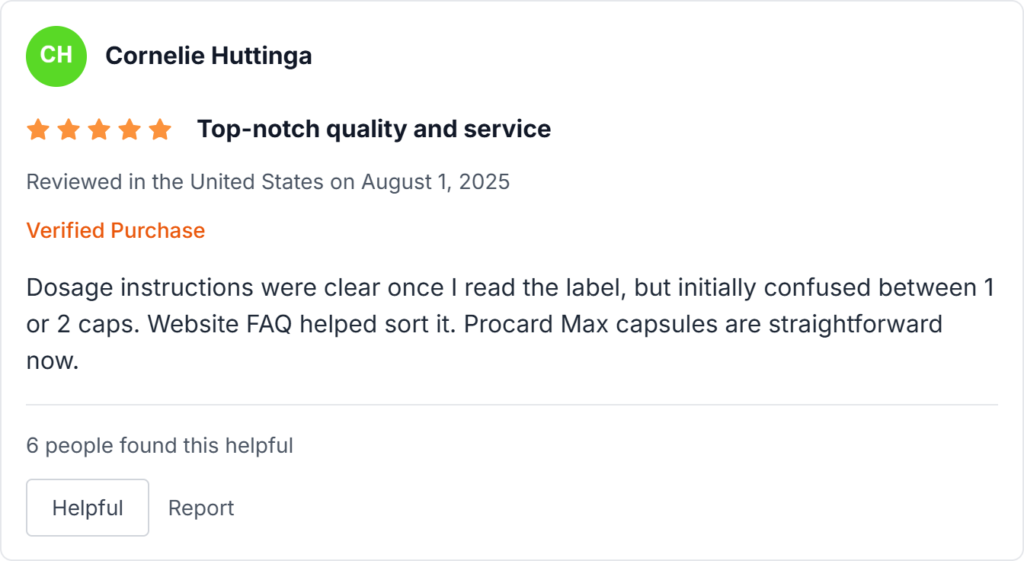
Task: Click the fifth orange rating star
Action: (x=160, y=129)
